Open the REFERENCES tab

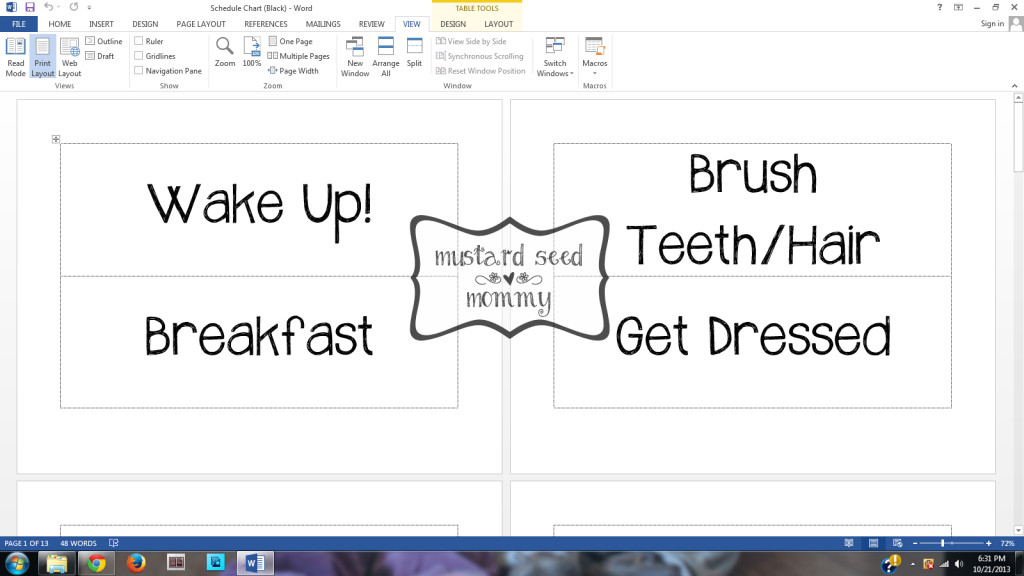coord(266,24)
